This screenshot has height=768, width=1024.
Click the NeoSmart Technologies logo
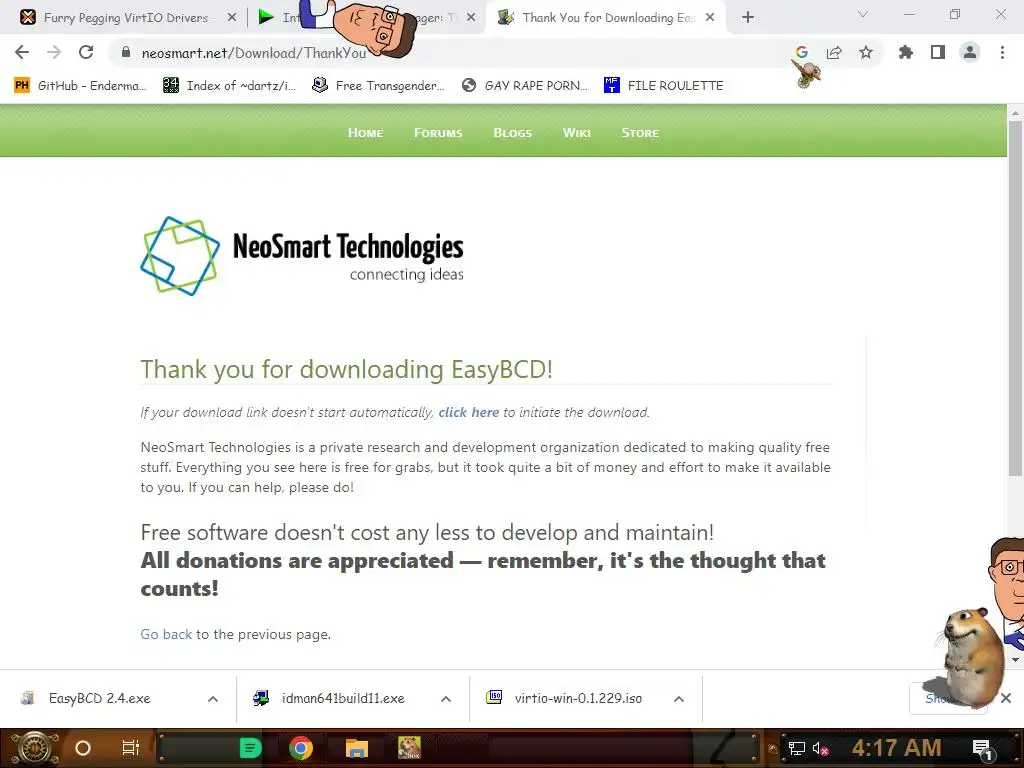(302, 256)
